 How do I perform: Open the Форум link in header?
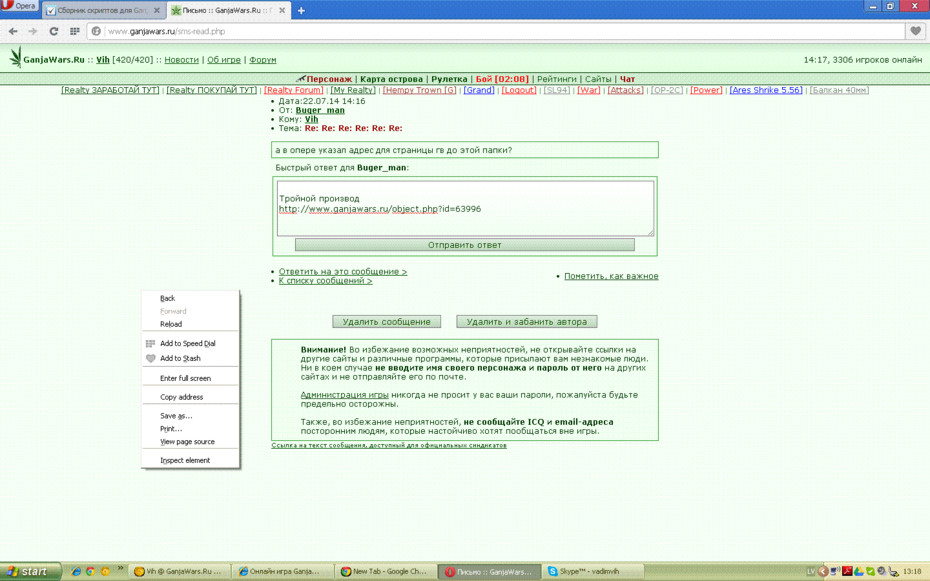coord(263,60)
